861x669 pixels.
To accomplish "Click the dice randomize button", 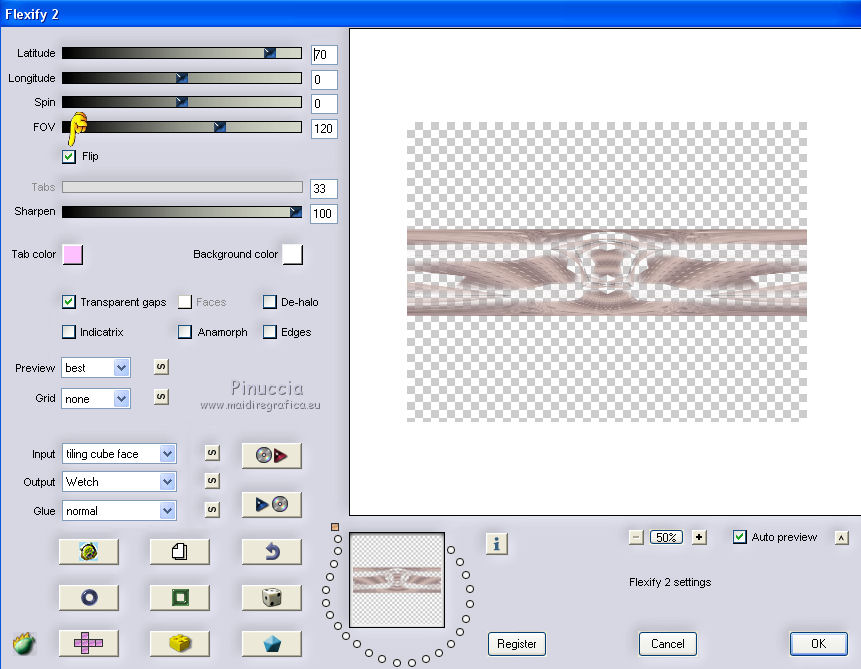I will [x=271, y=597].
